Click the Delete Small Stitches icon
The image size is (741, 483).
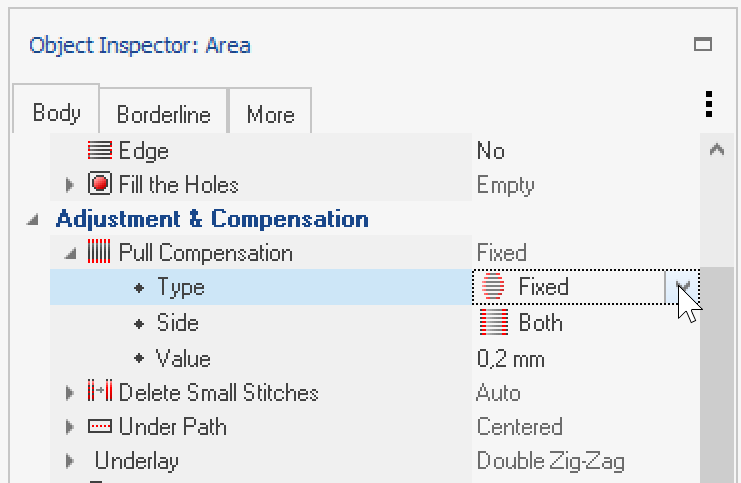click(x=100, y=391)
